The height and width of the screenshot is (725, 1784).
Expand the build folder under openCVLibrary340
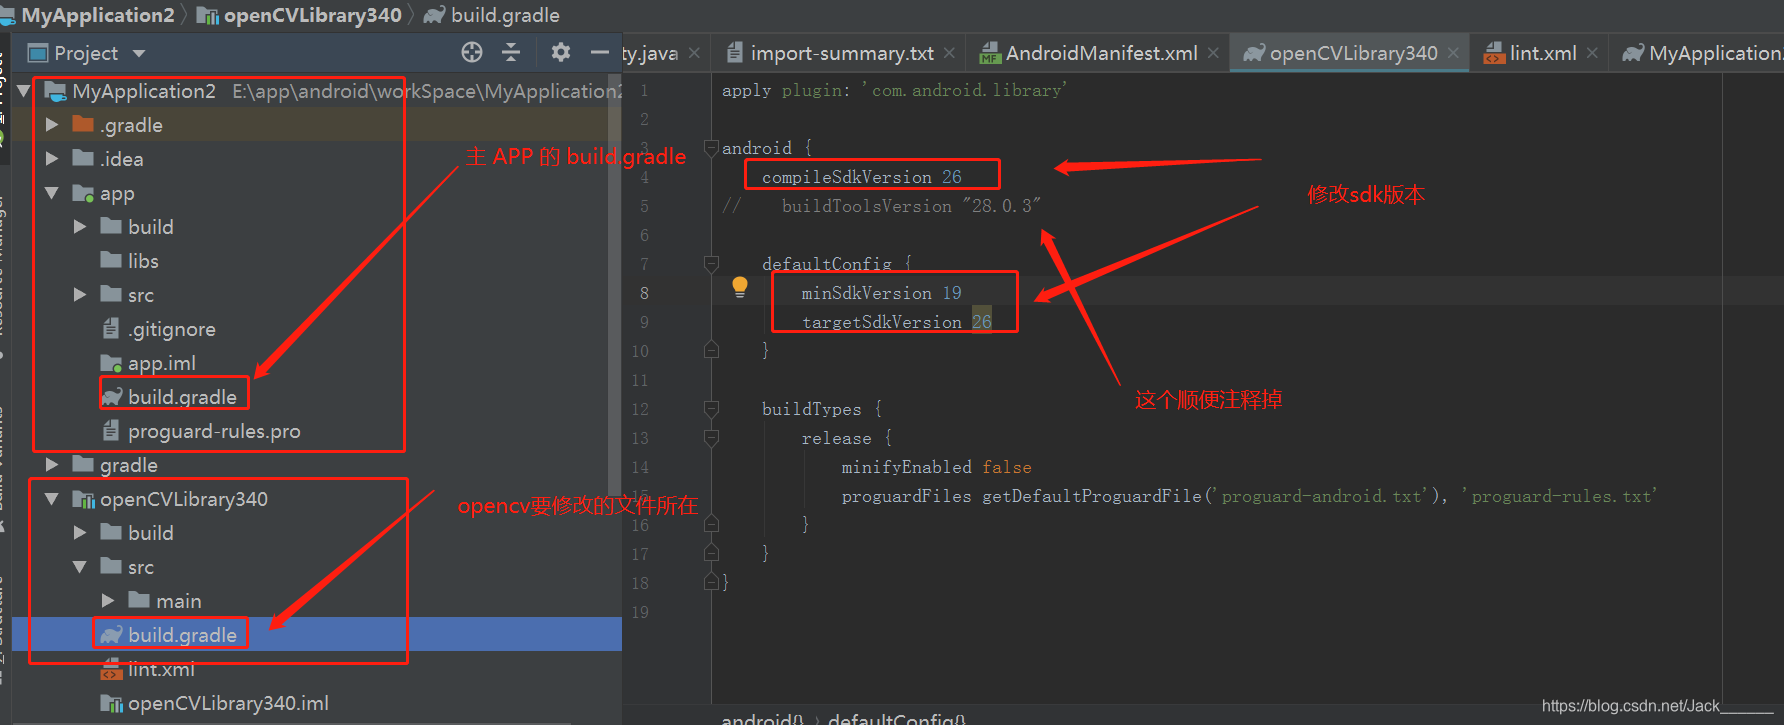click(80, 533)
